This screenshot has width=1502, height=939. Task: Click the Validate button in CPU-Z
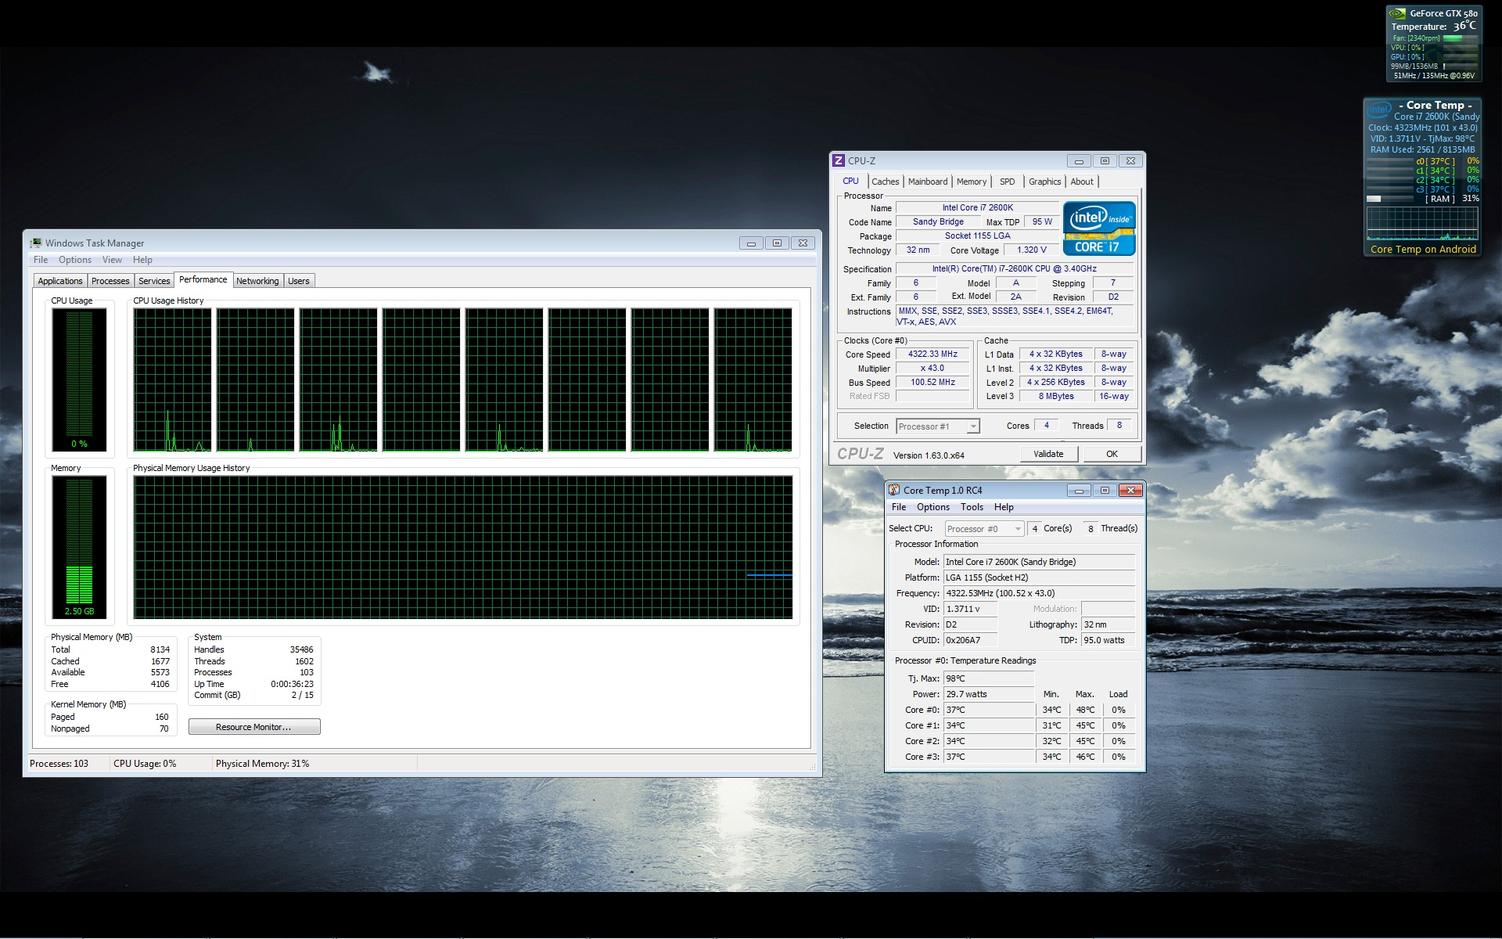[1048, 454]
